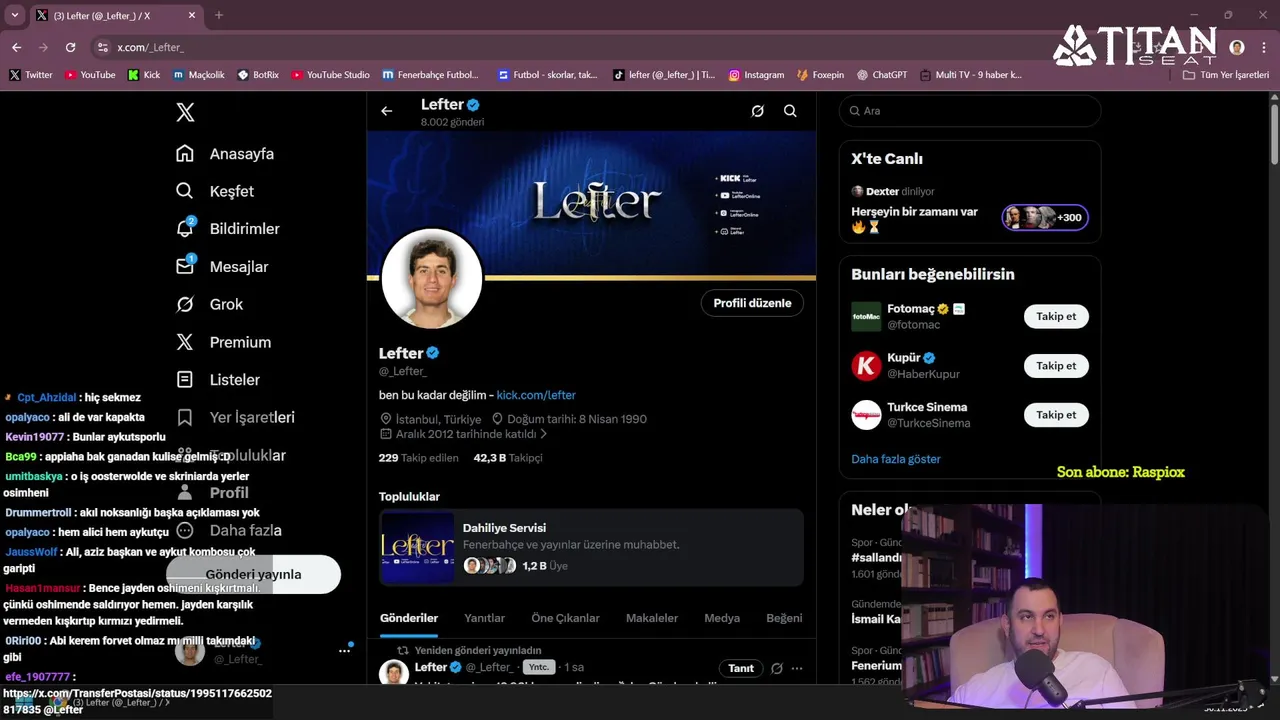Switch to Makaleler tab

point(652,618)
